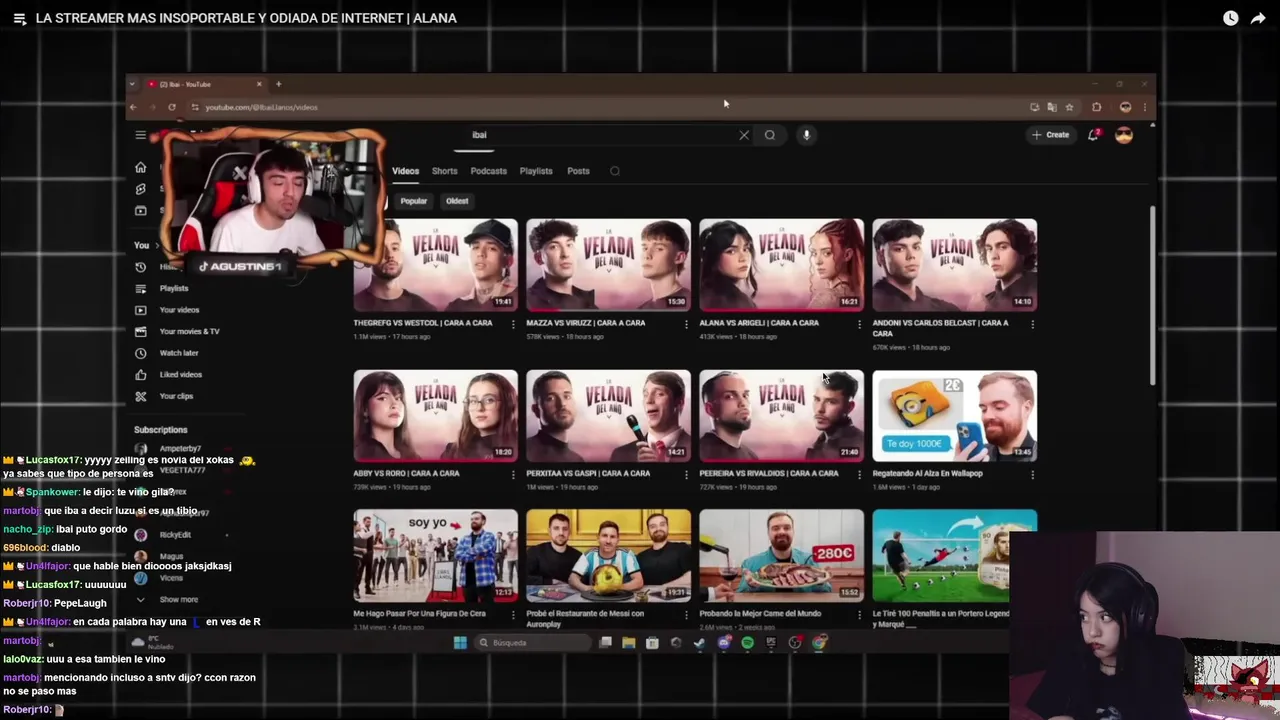
Task: Sort videos by Oldest
Action: point(457,201)
